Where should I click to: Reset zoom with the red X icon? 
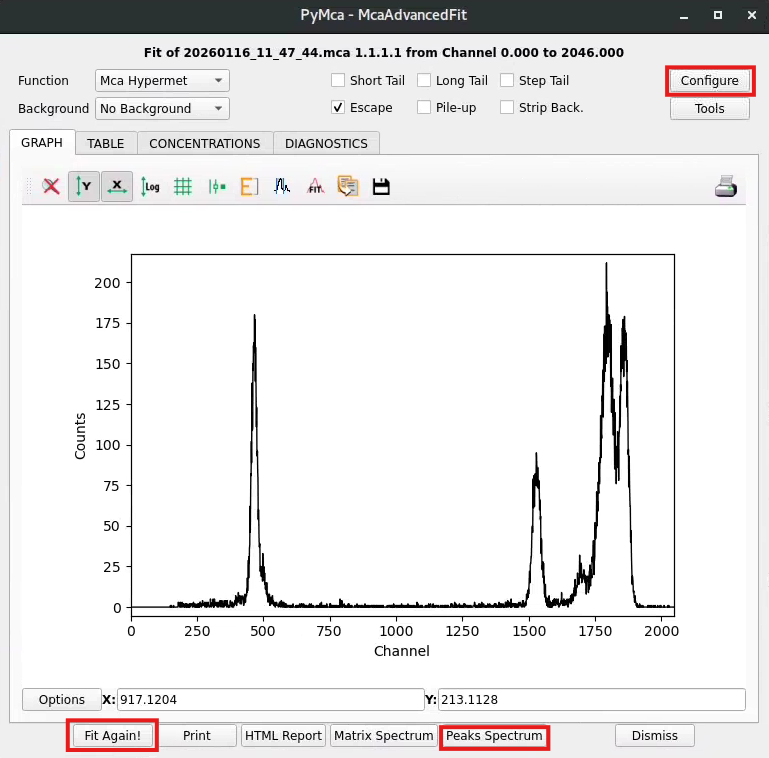click(x=51, y=187)
